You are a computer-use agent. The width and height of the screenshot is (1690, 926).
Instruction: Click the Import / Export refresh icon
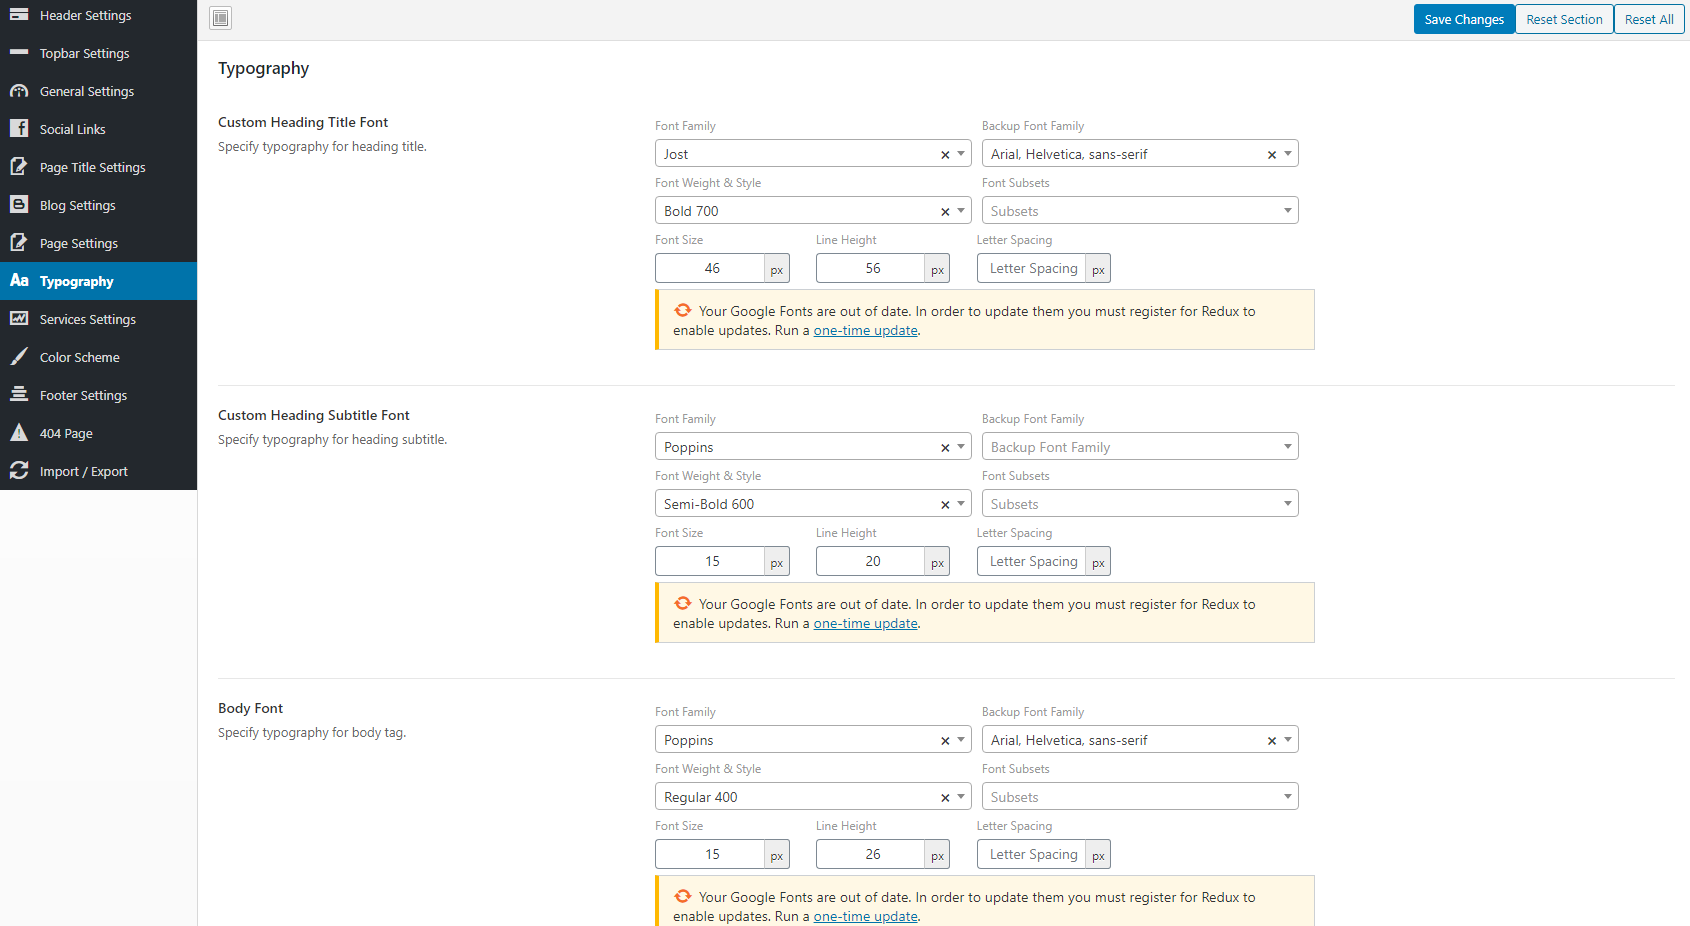tap(19, 470)
